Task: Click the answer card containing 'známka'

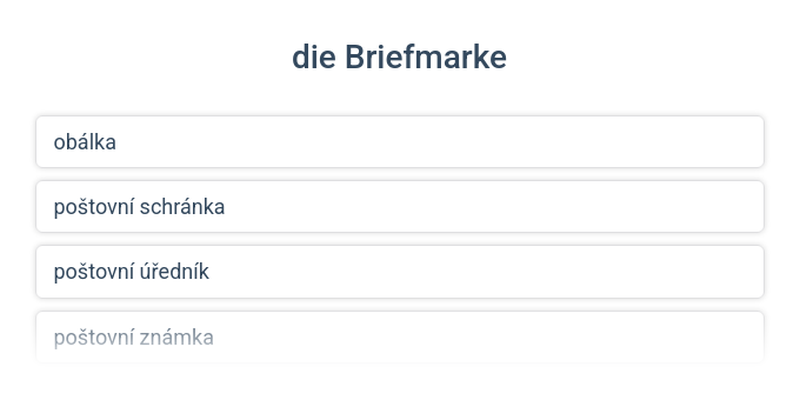Action: tap(400, 337)
